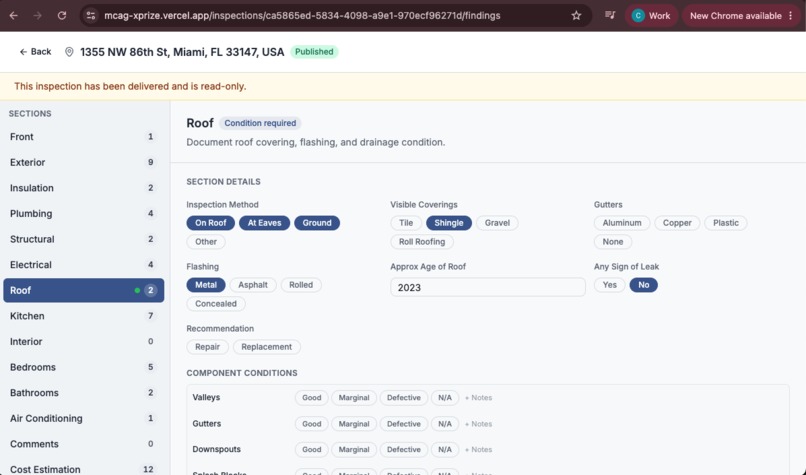Viewport: 806px width, 475px height.
Task: Mark Valleys as Defective
Action: (404, 398)
